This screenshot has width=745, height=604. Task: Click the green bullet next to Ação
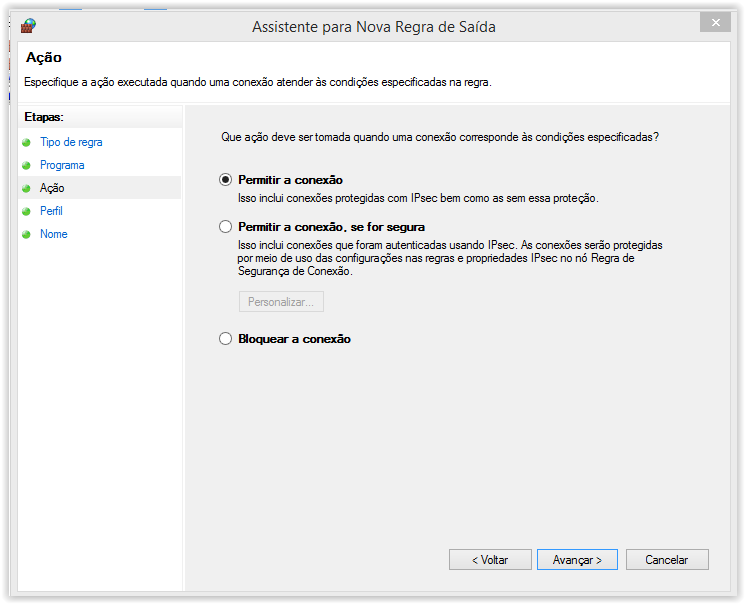pos(26,189)
